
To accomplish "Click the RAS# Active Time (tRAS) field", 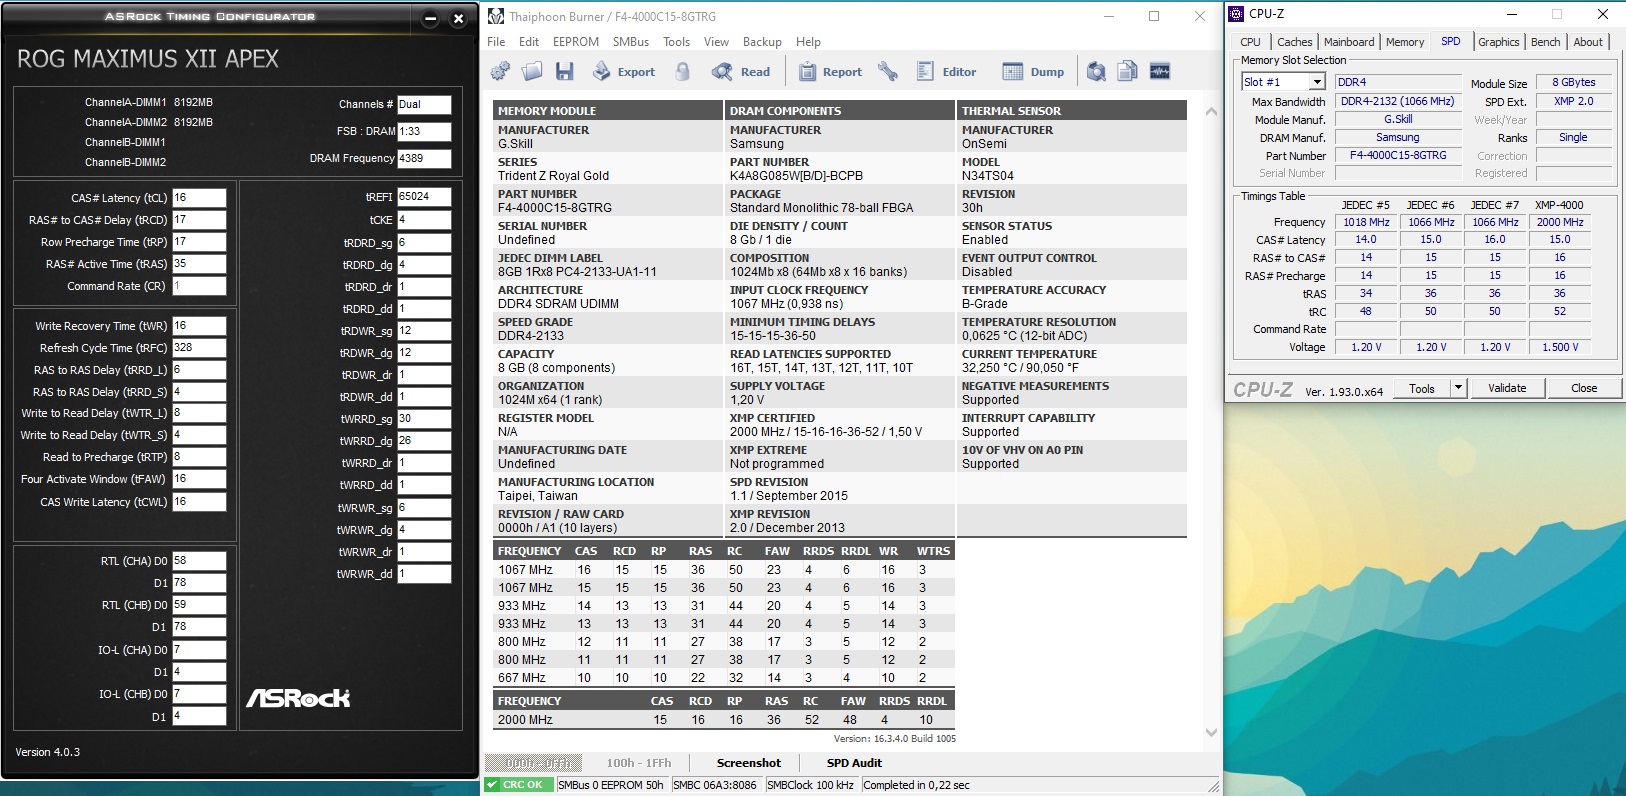I will coord(199,264).
